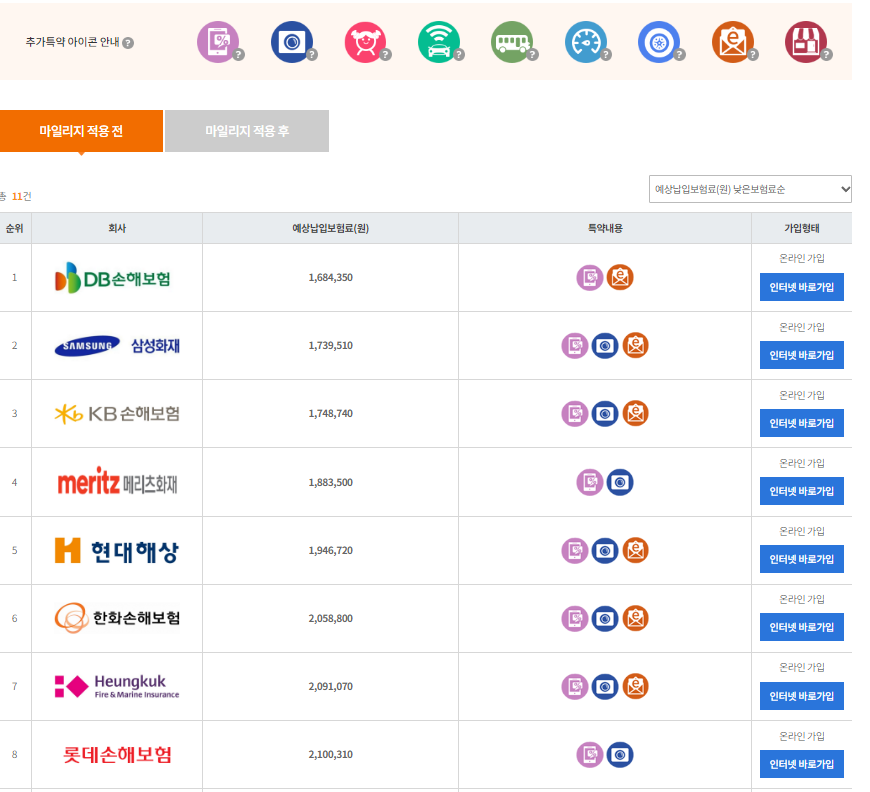This screenshot has height=792, width=870.
Task: Click blackbox camera icon in 메리츠화재 row
Action: click(x=620, y=482)
